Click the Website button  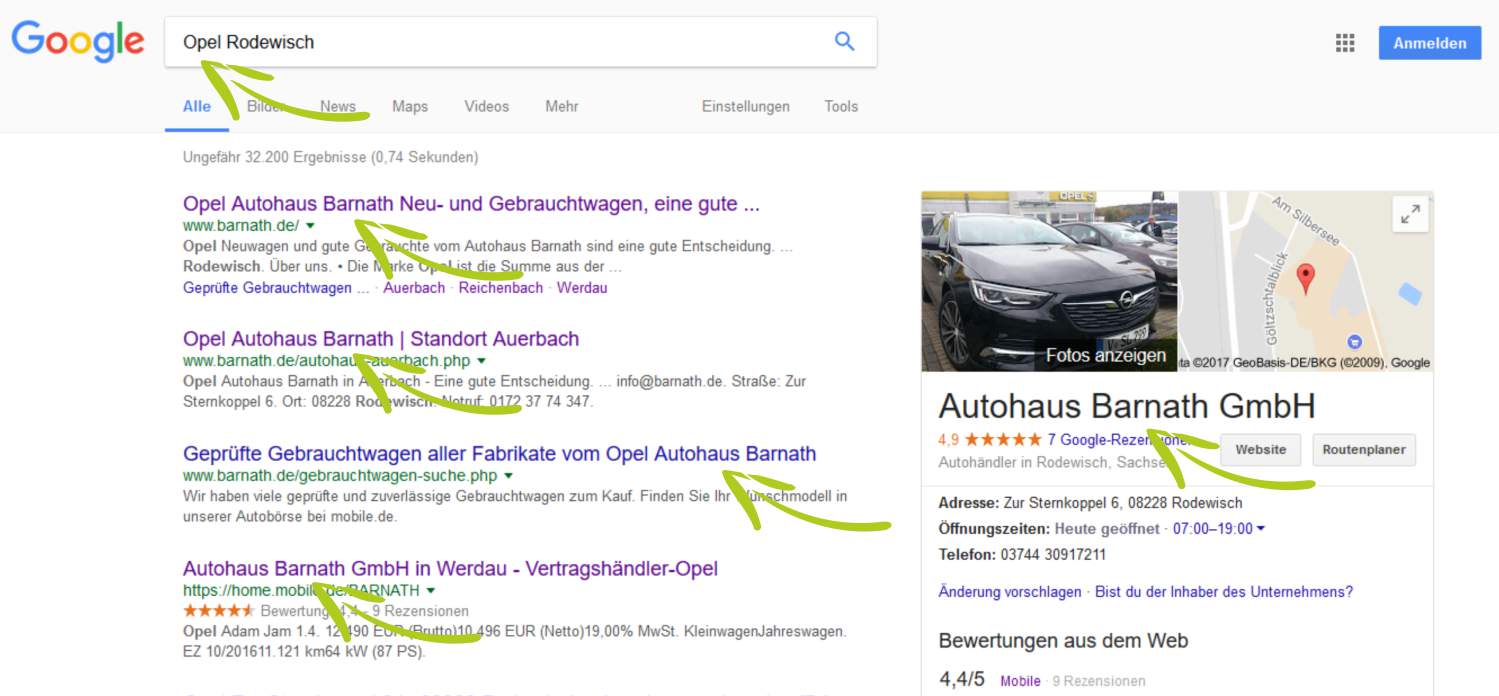tap(1260, 450)
